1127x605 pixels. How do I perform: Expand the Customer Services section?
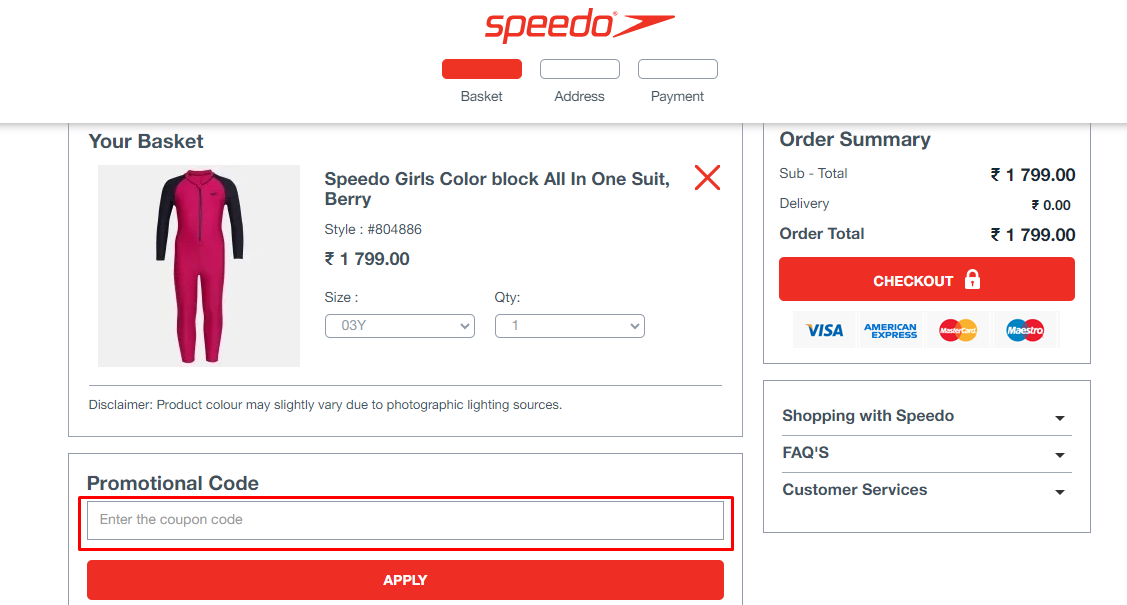926,490
